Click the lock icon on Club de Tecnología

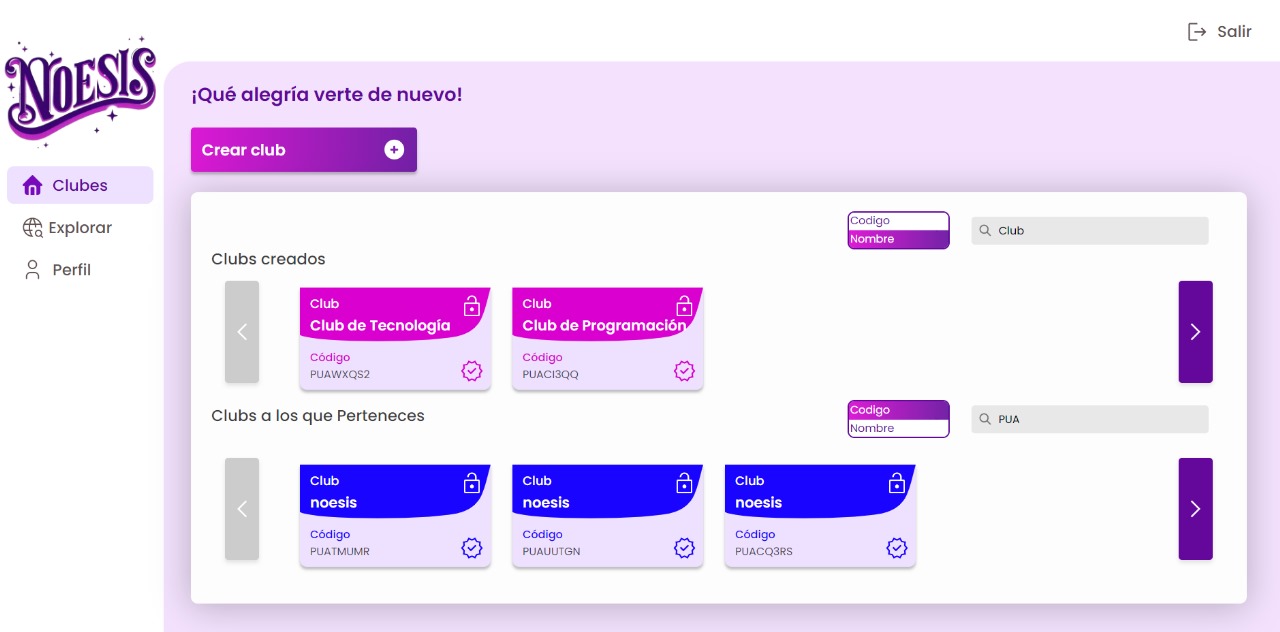[472, 305]
